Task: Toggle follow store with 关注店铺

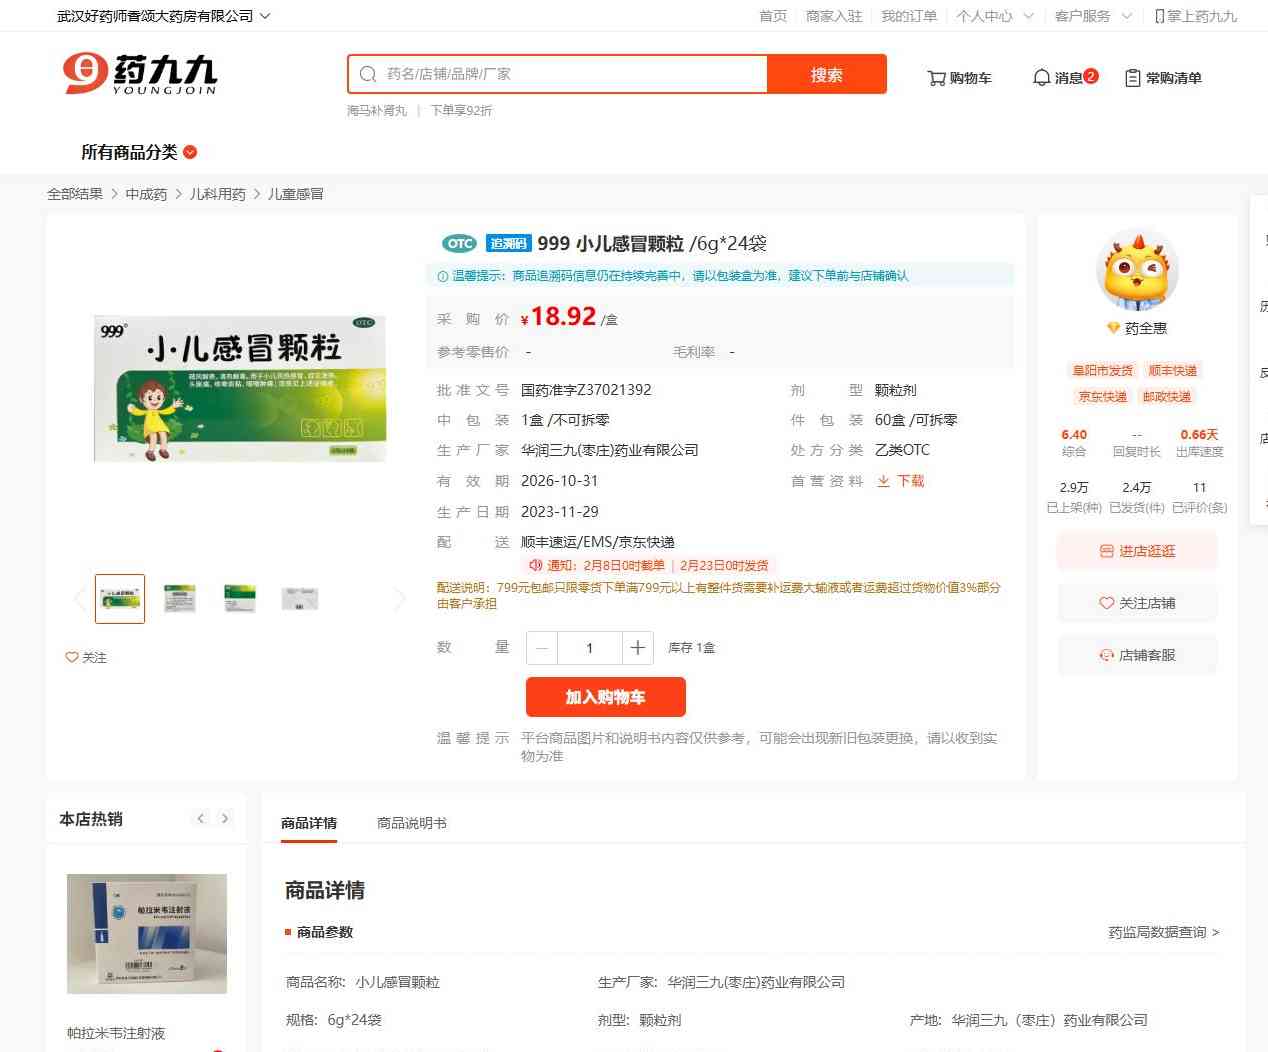Action: point(1137,603)
